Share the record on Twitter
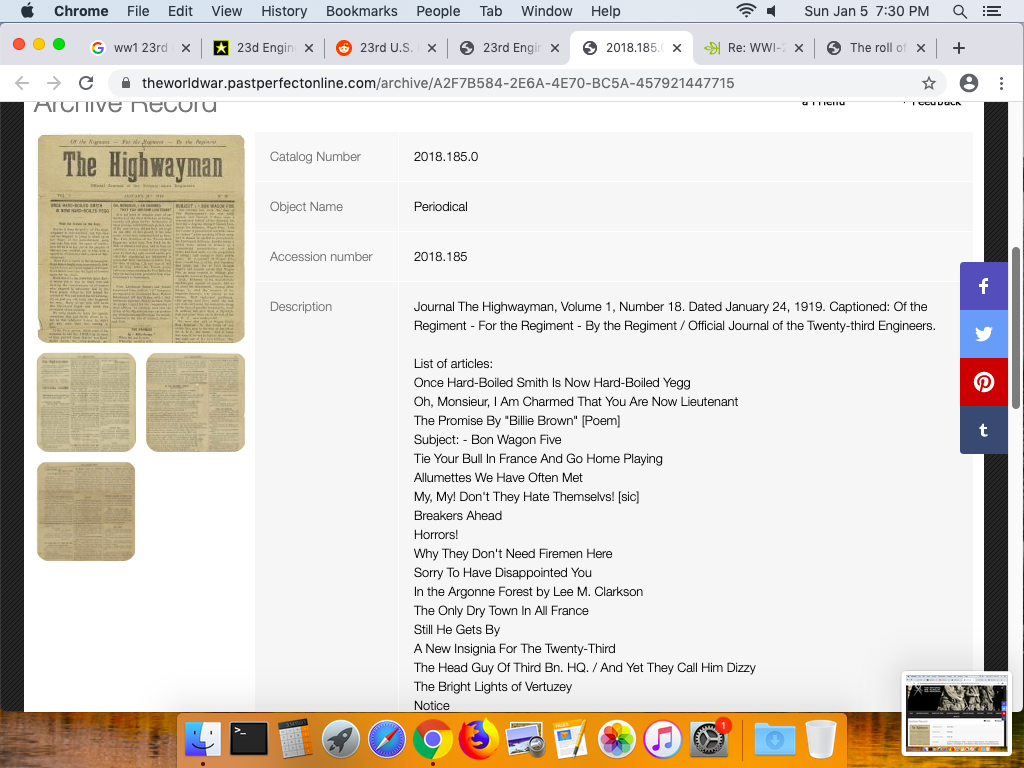The image size is (1024, 768). (984, 335)
